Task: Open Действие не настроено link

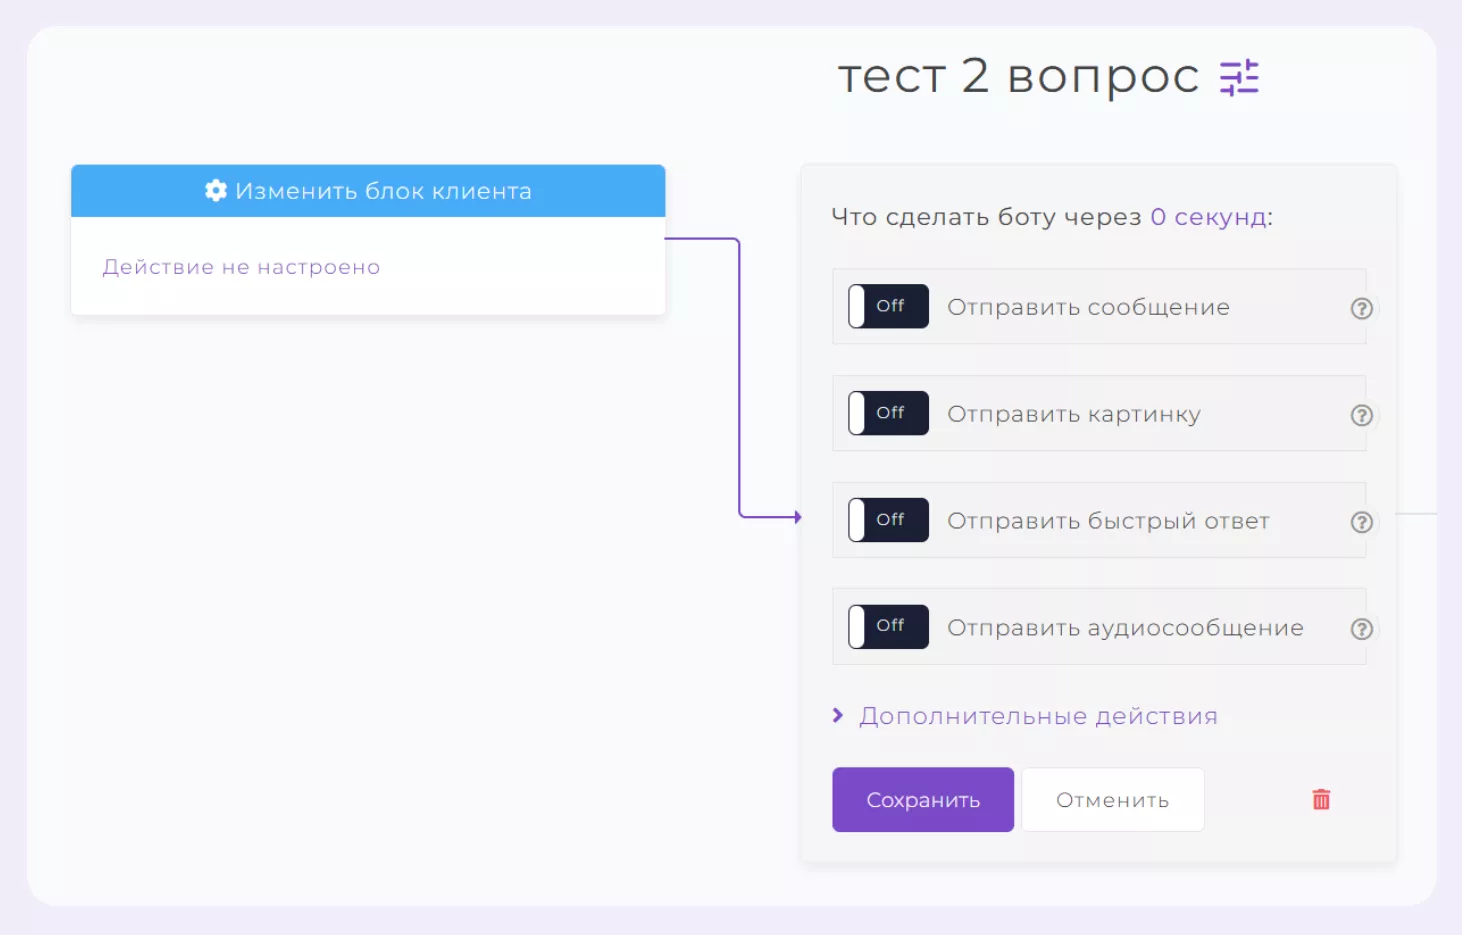Action: tap(241, 267)
